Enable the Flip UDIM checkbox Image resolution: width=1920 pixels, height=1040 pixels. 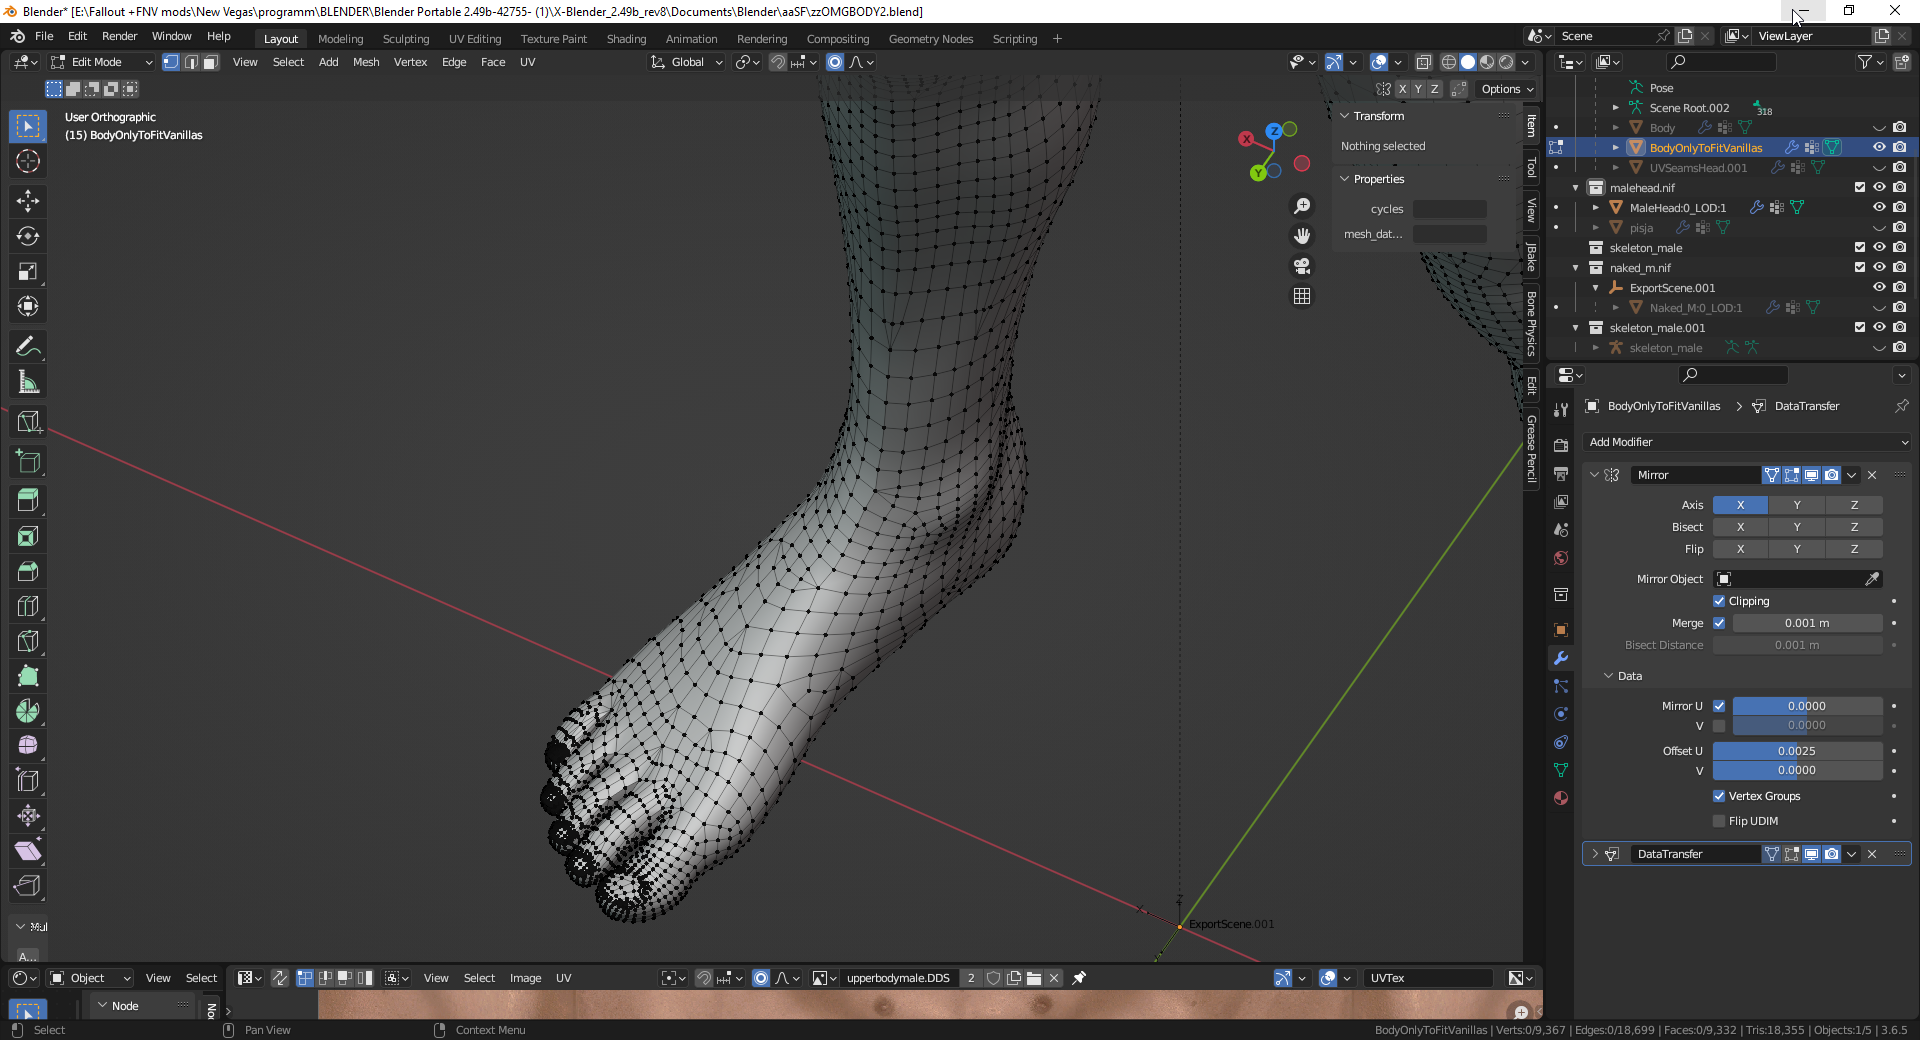(1719, 821)
